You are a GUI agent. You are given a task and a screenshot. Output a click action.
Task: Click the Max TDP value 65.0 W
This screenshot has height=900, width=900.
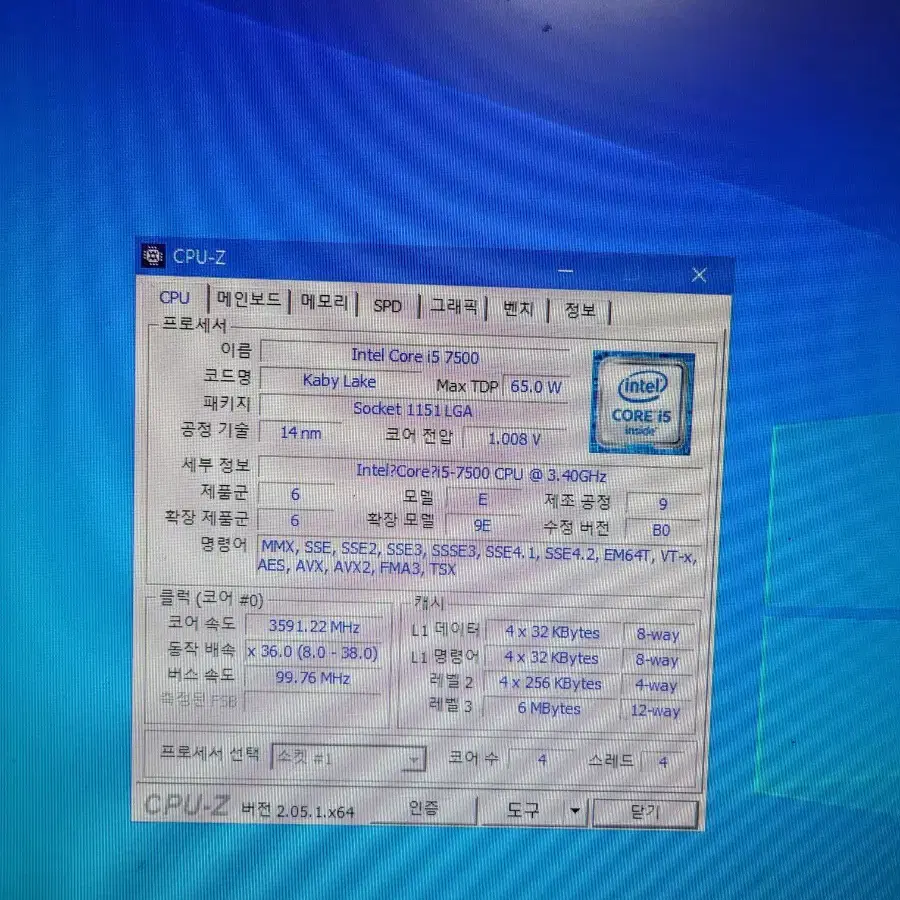[x=536, y=387]
